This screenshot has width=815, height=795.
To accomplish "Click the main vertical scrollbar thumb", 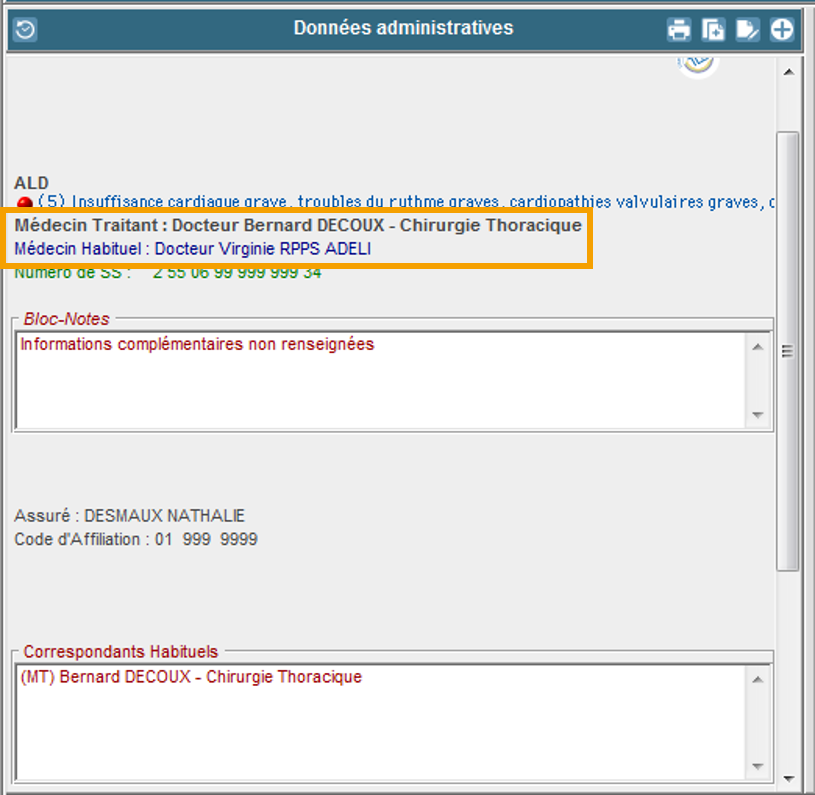I will point(788,350).
